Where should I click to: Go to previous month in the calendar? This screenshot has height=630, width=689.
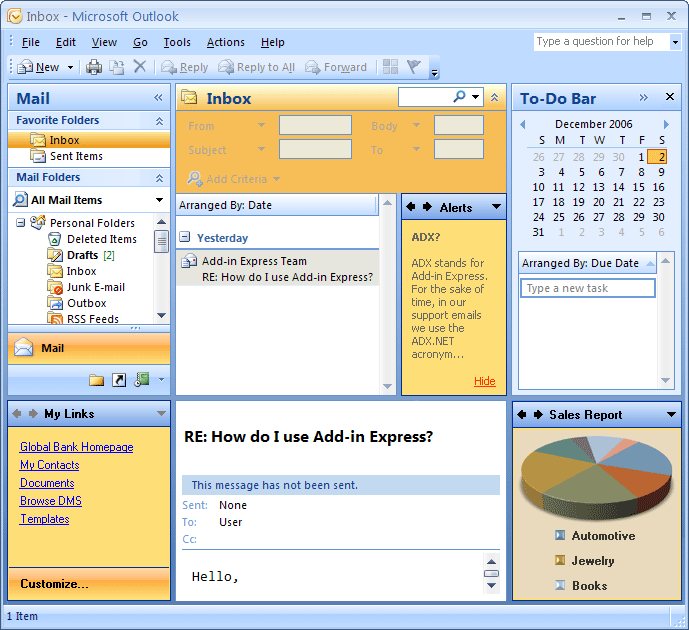pos(521,124)
